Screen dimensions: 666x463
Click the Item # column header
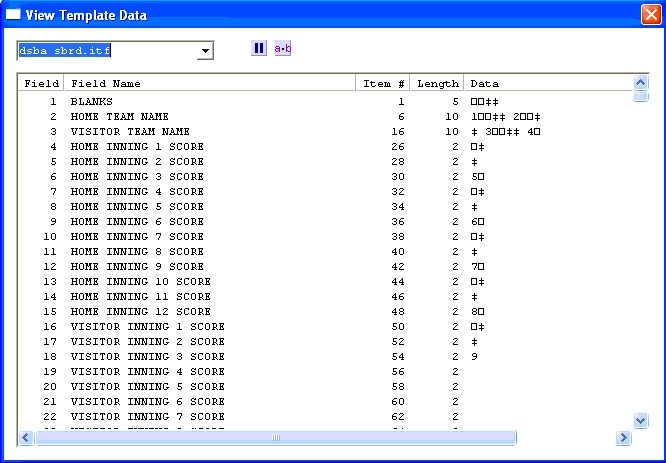383,83
